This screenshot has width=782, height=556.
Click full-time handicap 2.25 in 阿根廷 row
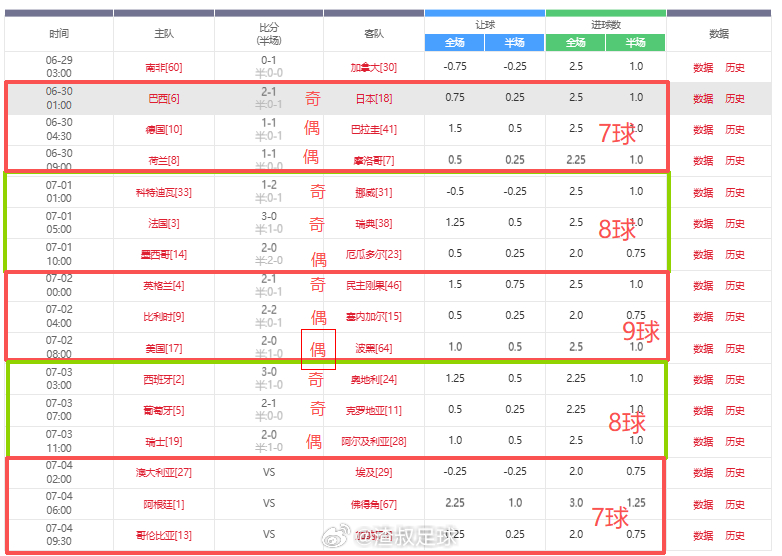455,503
